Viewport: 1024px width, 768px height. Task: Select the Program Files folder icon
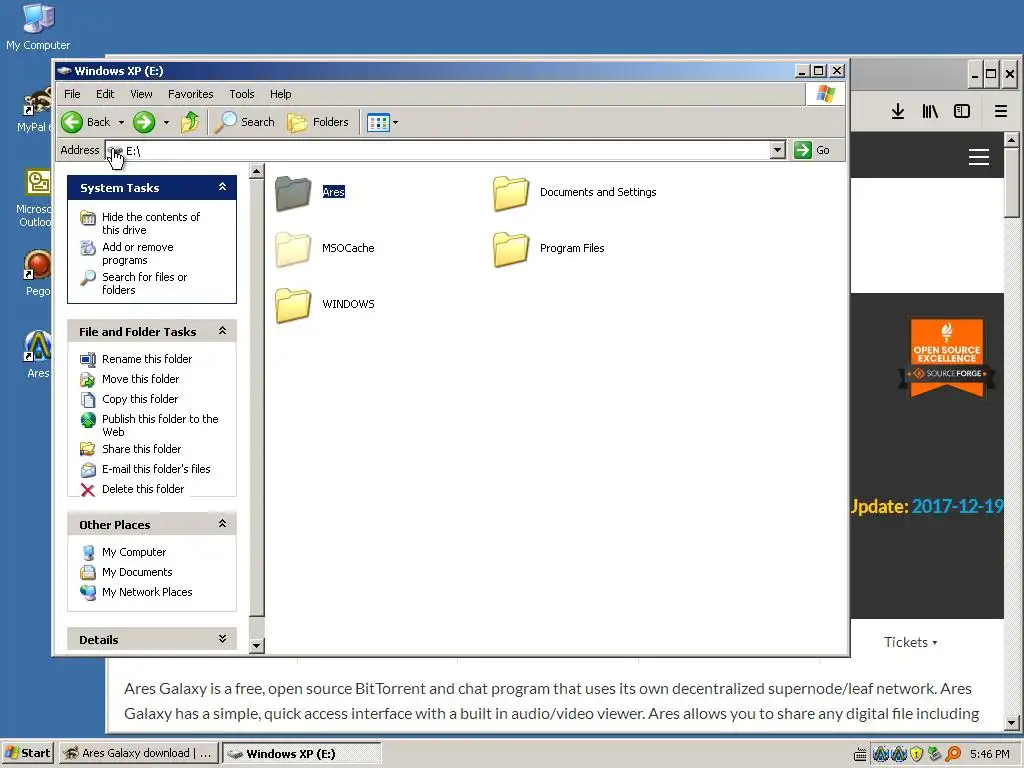[x=511, y=249]
